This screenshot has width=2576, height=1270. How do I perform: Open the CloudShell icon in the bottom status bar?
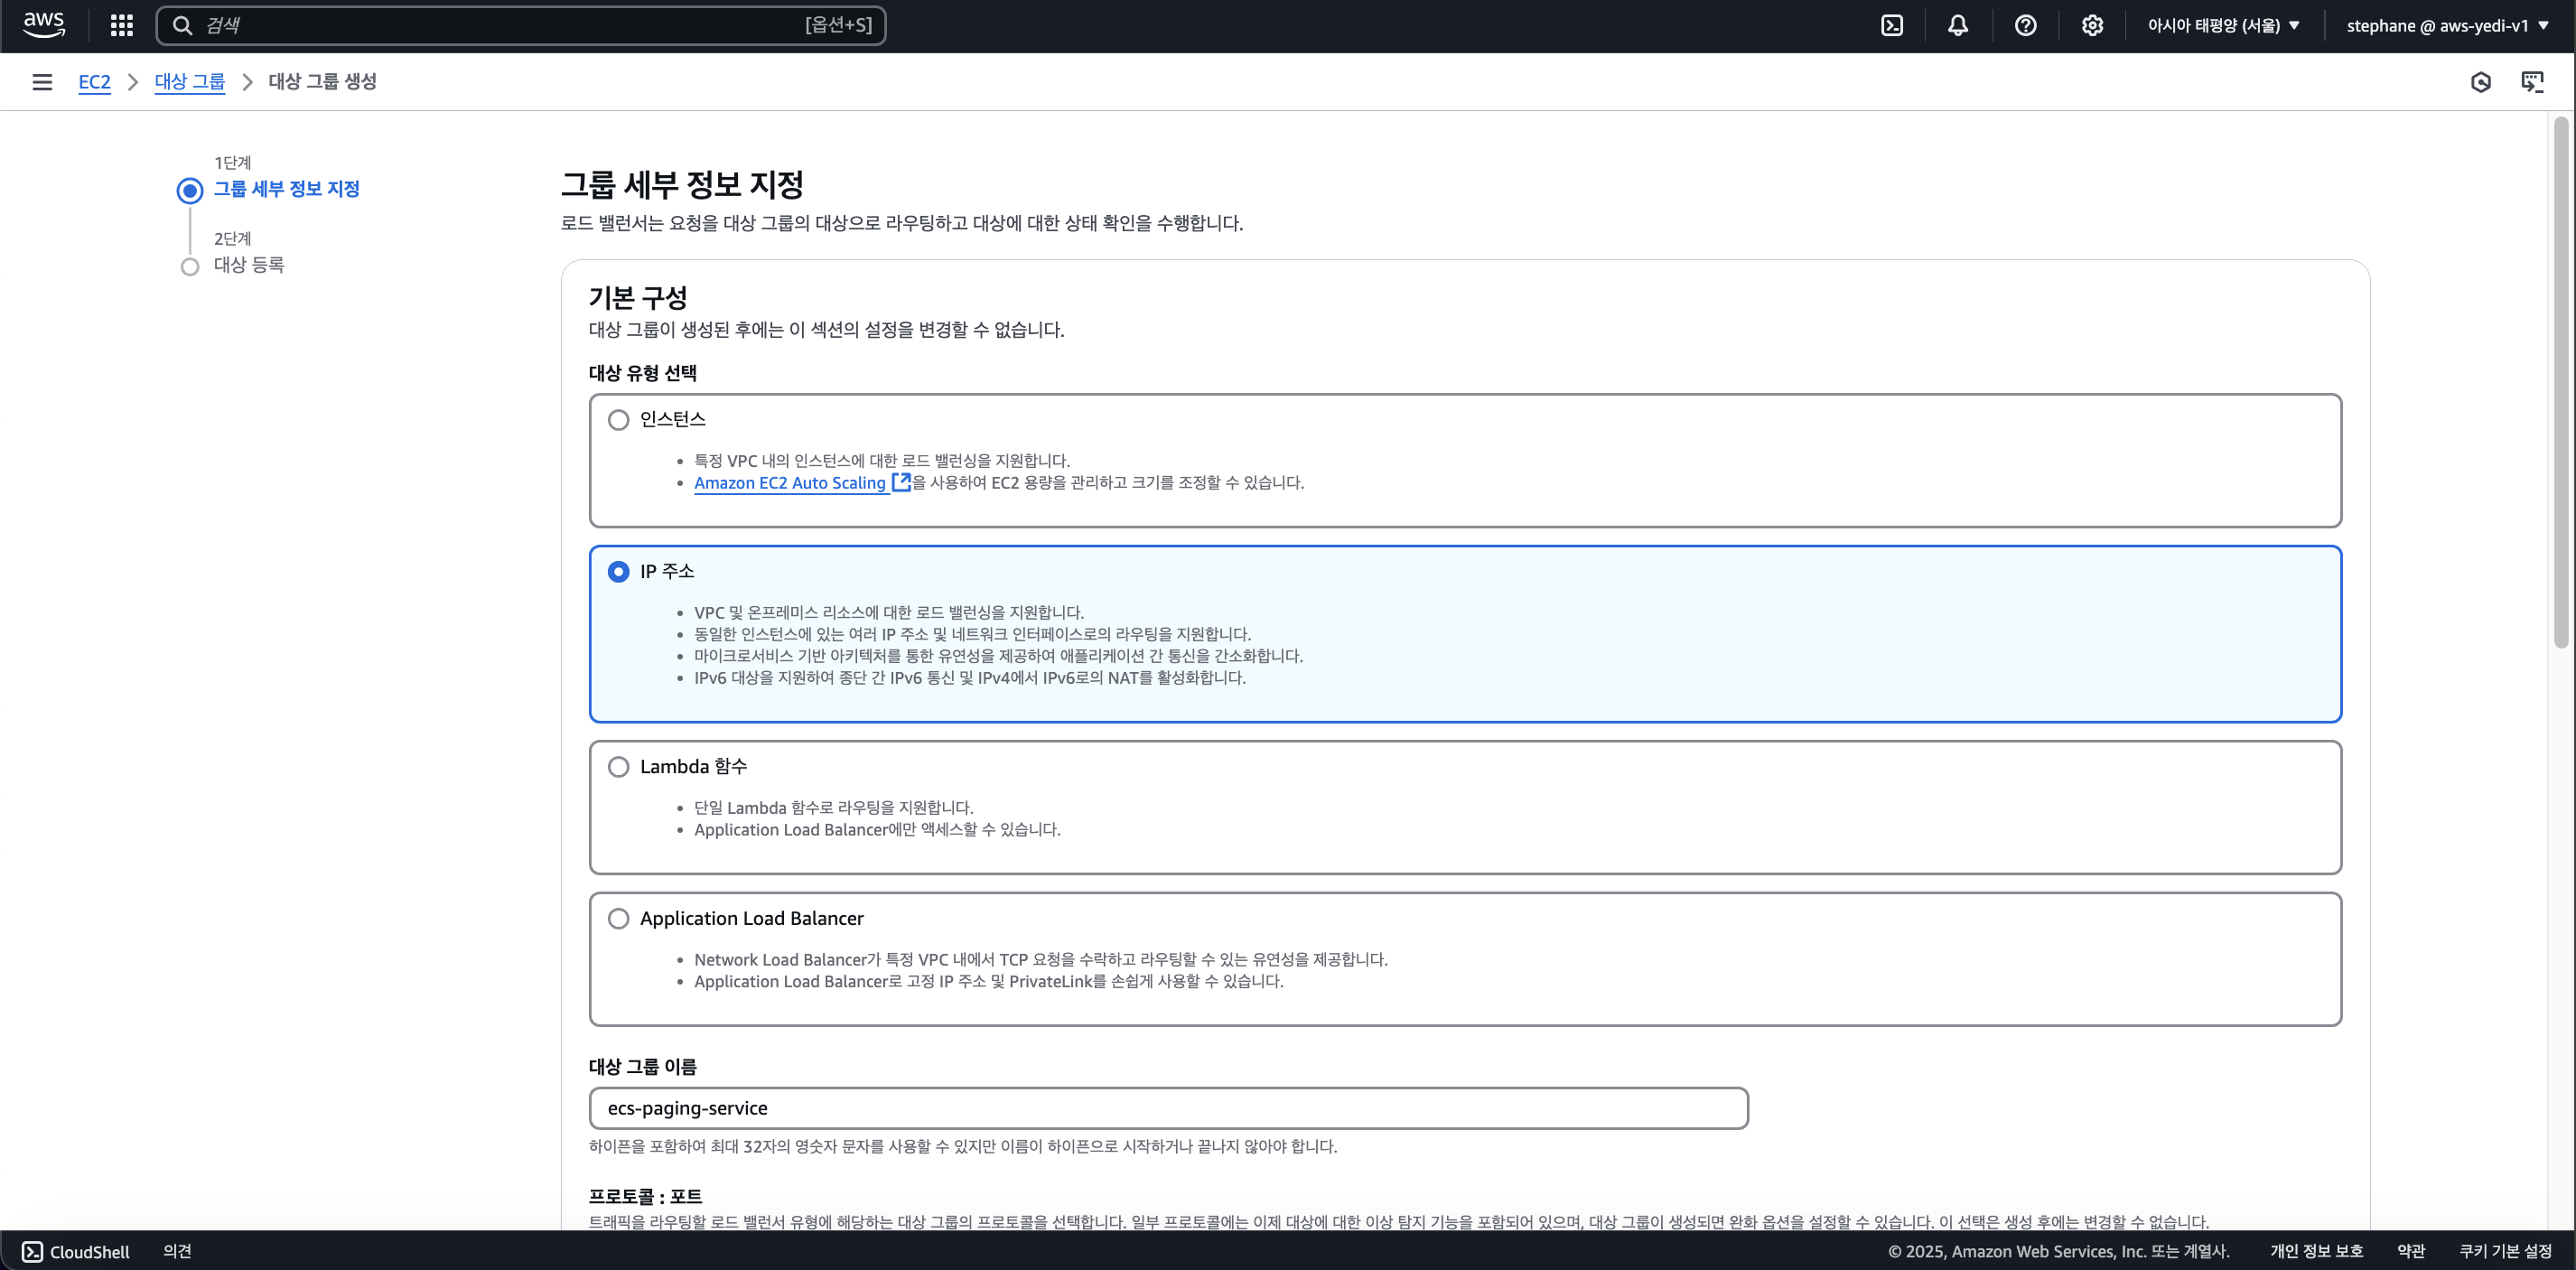tap(30, 1251)
